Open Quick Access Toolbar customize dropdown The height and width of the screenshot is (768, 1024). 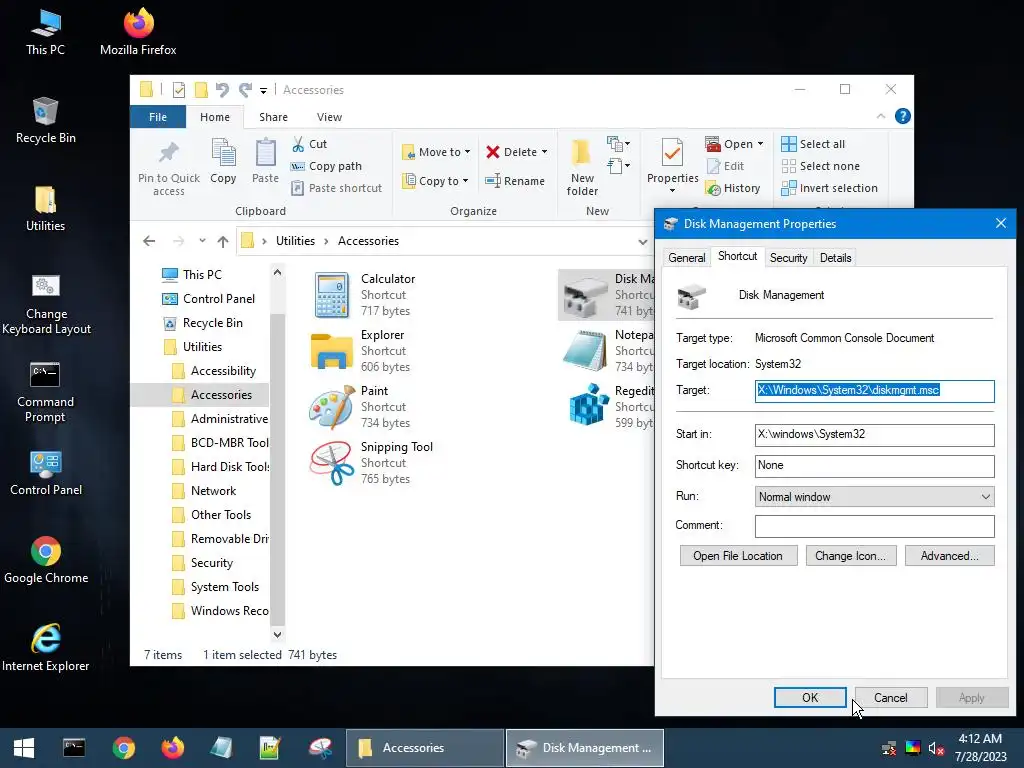263,90
